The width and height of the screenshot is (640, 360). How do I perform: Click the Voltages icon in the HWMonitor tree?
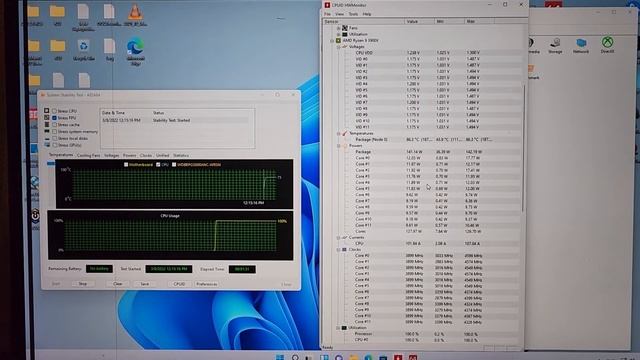click(x=344, y=47)
